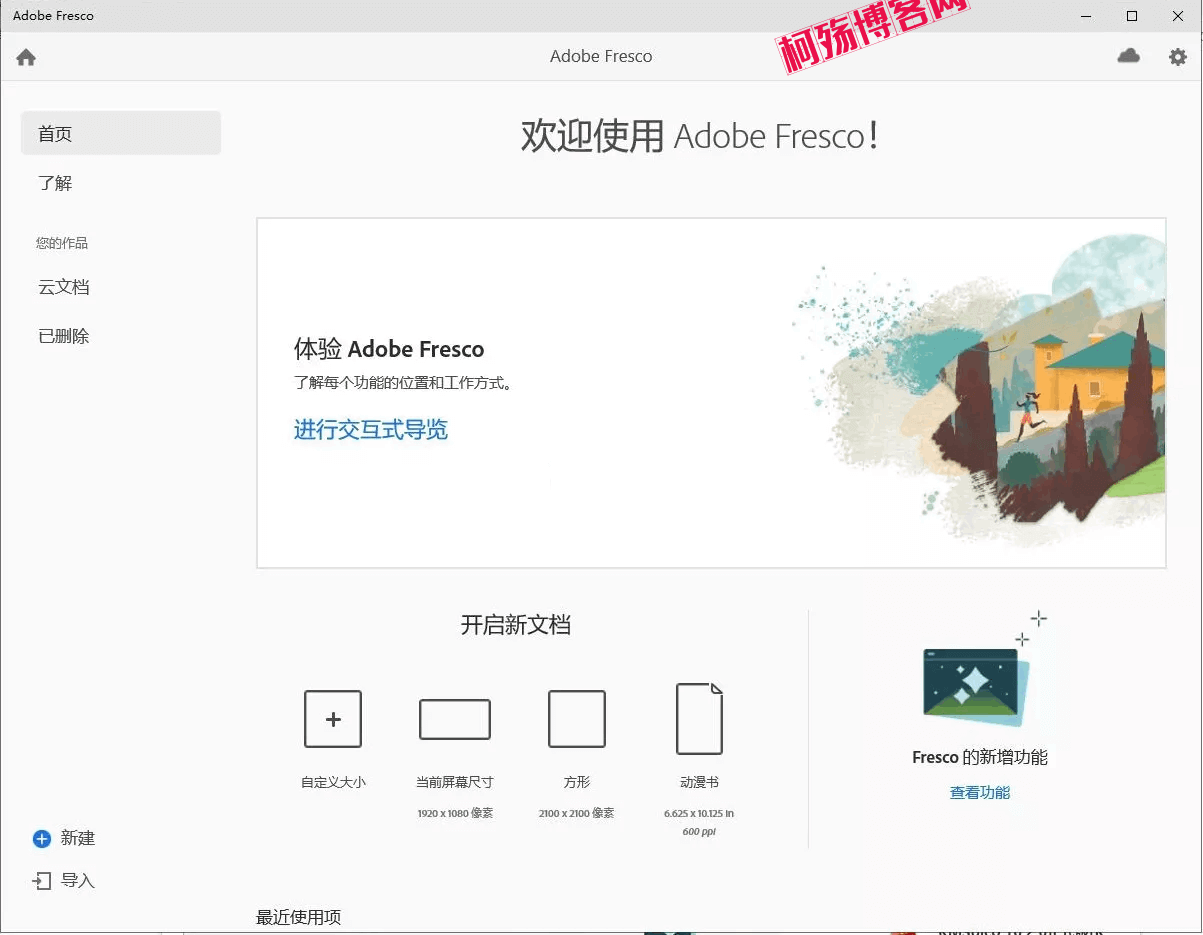The image size is (1203, 935).
Task: Open the settings gear icon
Action: [x=1178, y=57]
